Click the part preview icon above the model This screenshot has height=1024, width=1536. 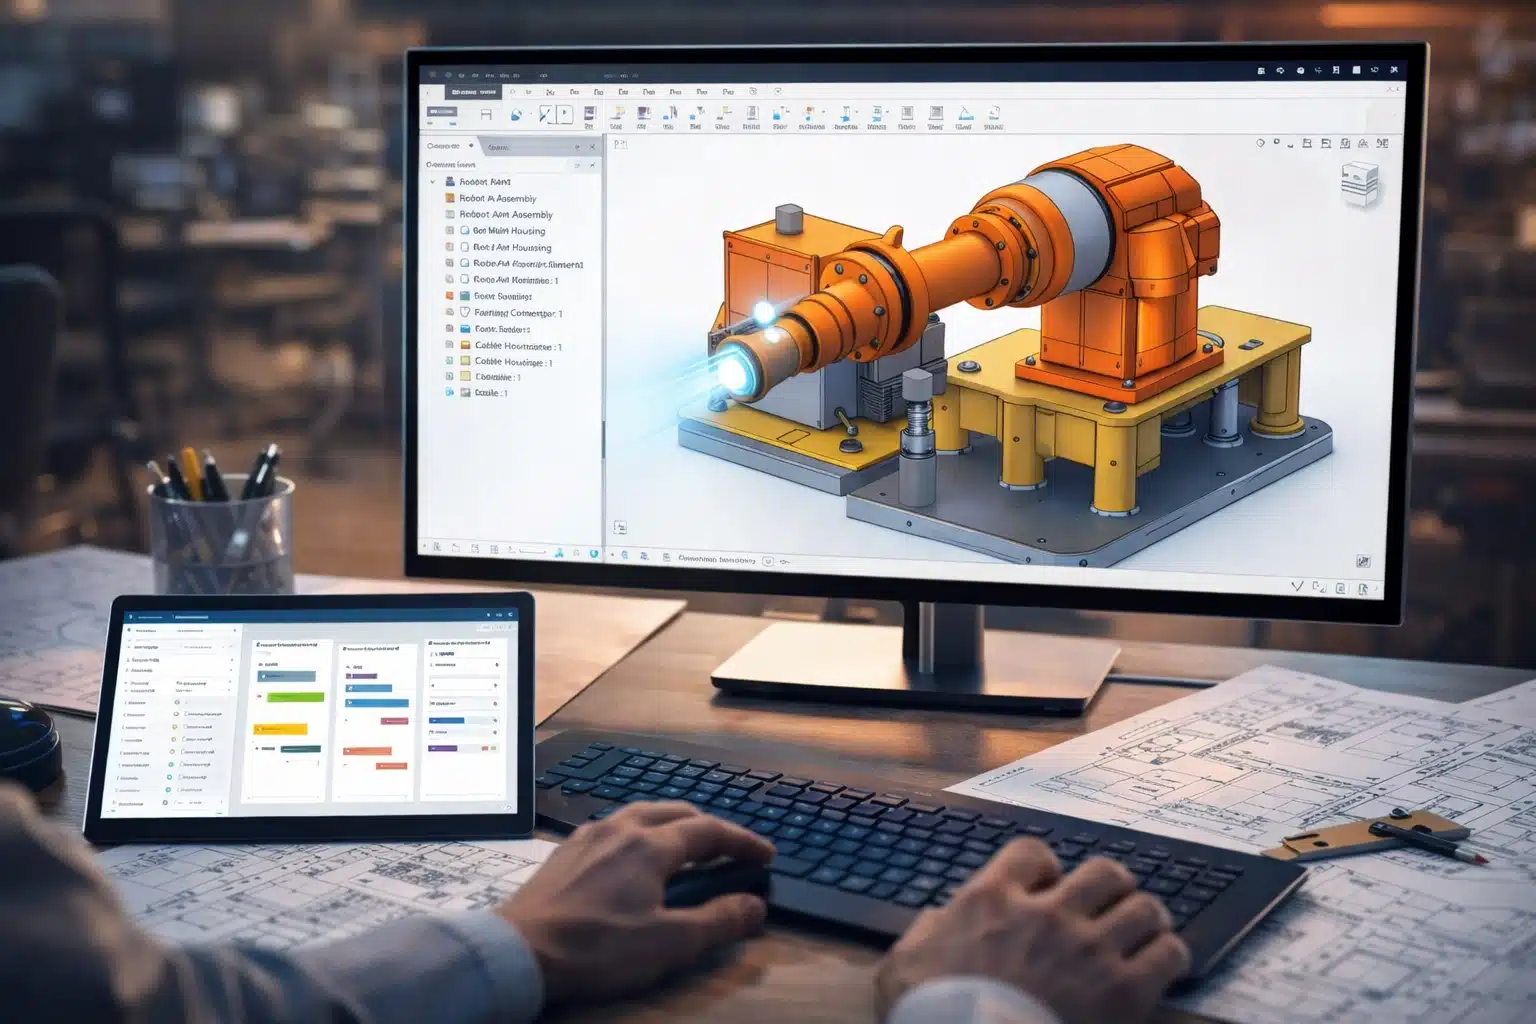click(1360, 180)
